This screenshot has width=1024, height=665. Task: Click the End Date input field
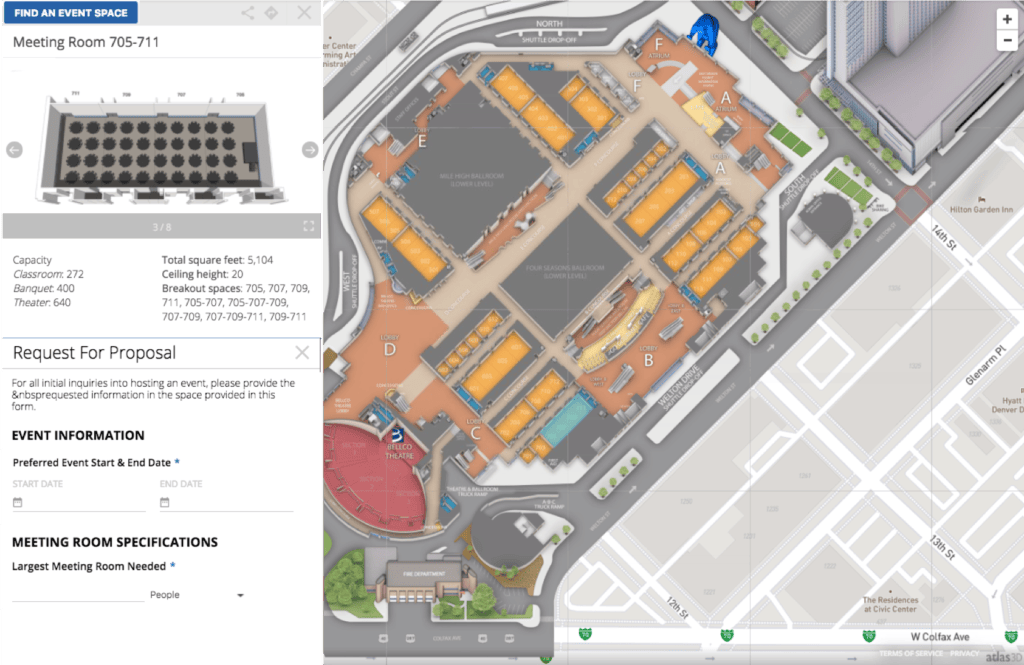pyautogui.click(x=232, y=503)
